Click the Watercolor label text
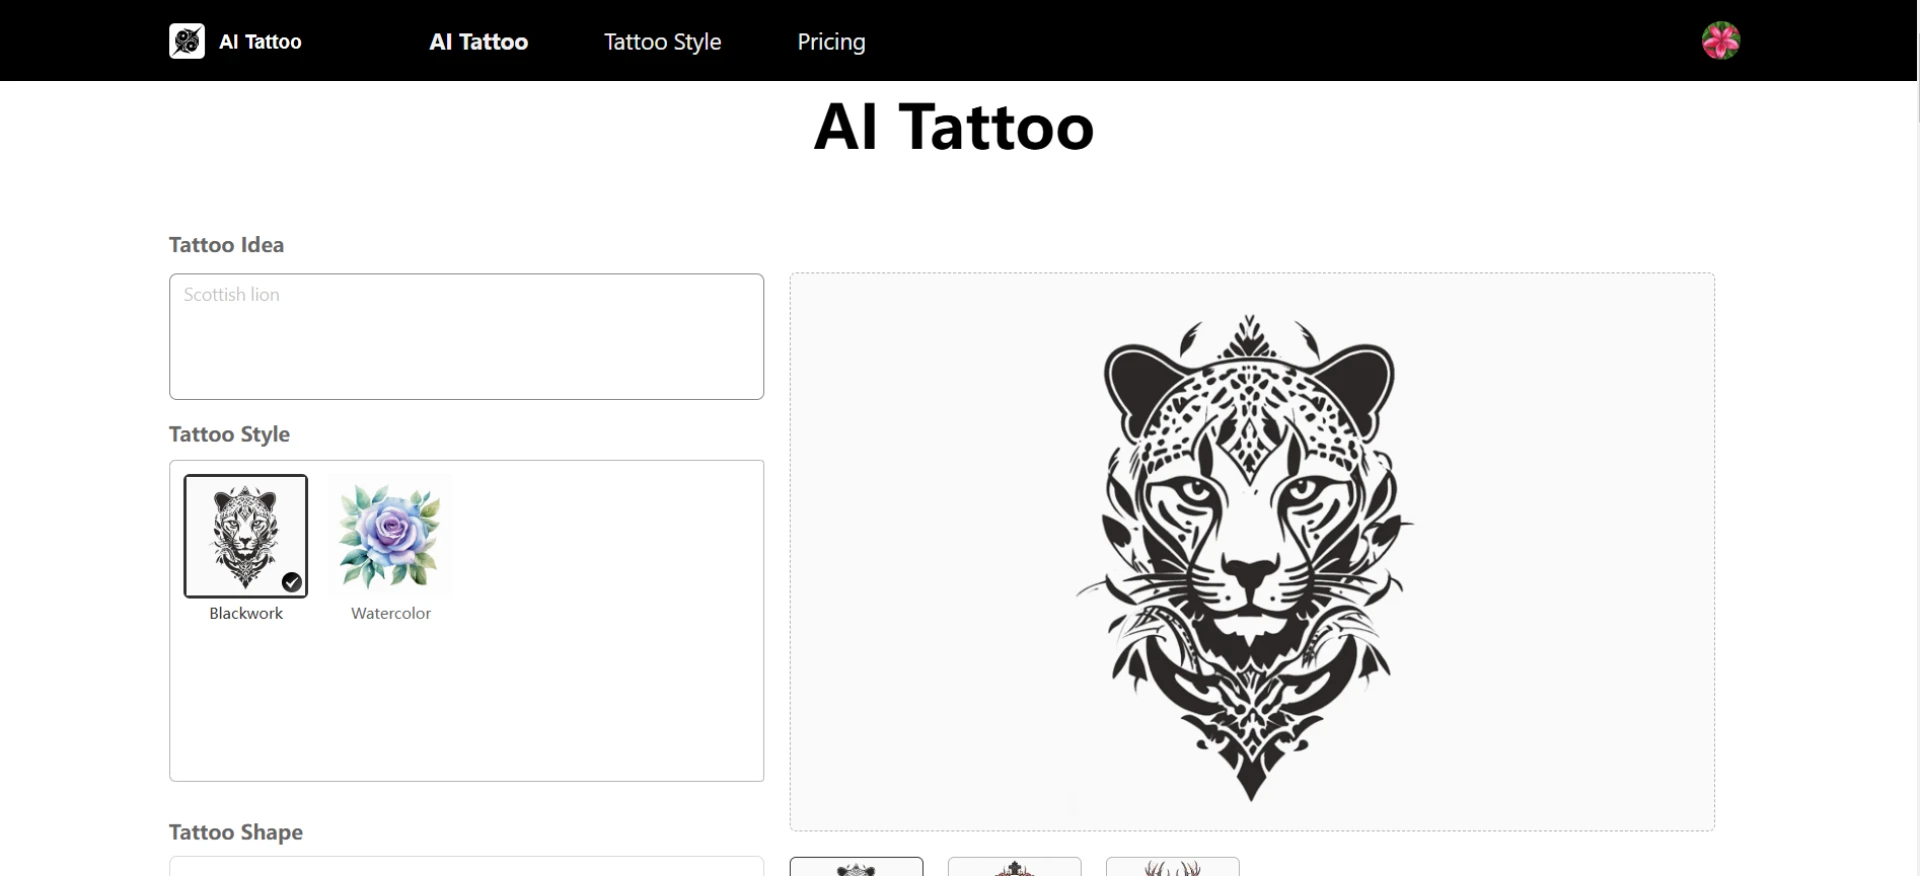The width and height of the screenshot is (1920, 876). tap(390, 613)
